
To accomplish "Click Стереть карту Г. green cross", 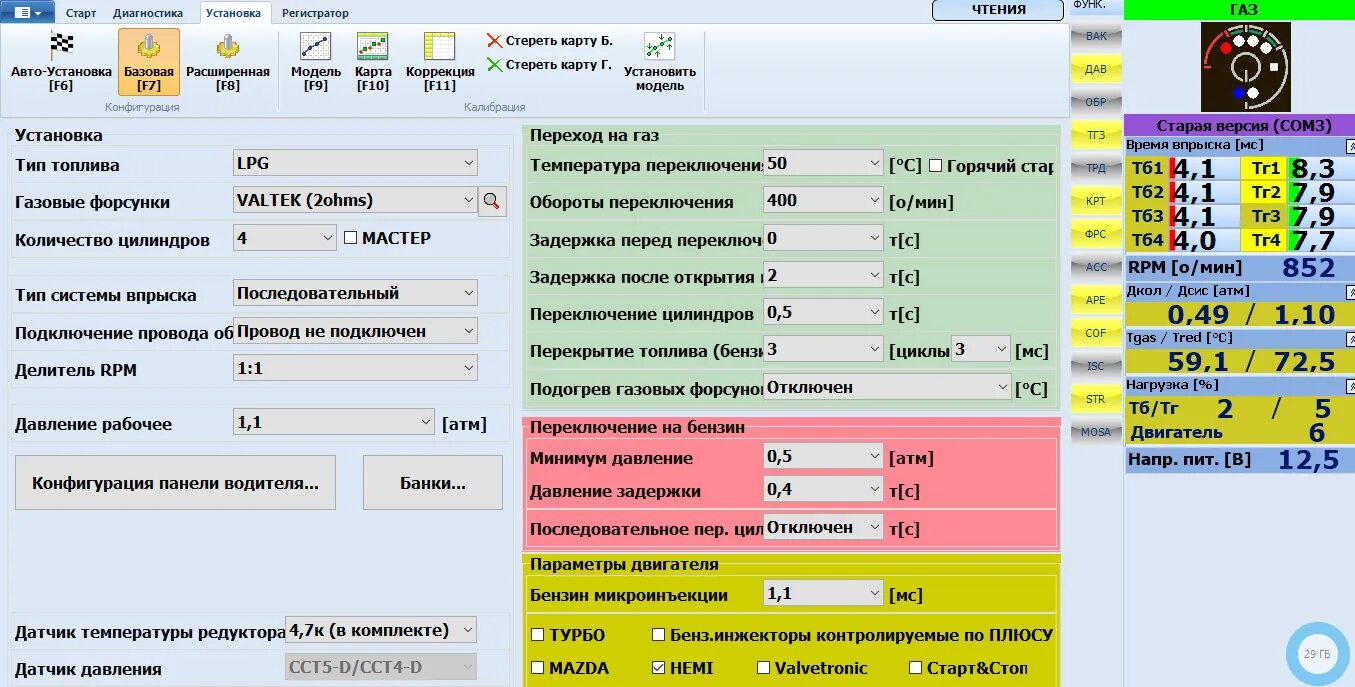I will tap(549, 65).
